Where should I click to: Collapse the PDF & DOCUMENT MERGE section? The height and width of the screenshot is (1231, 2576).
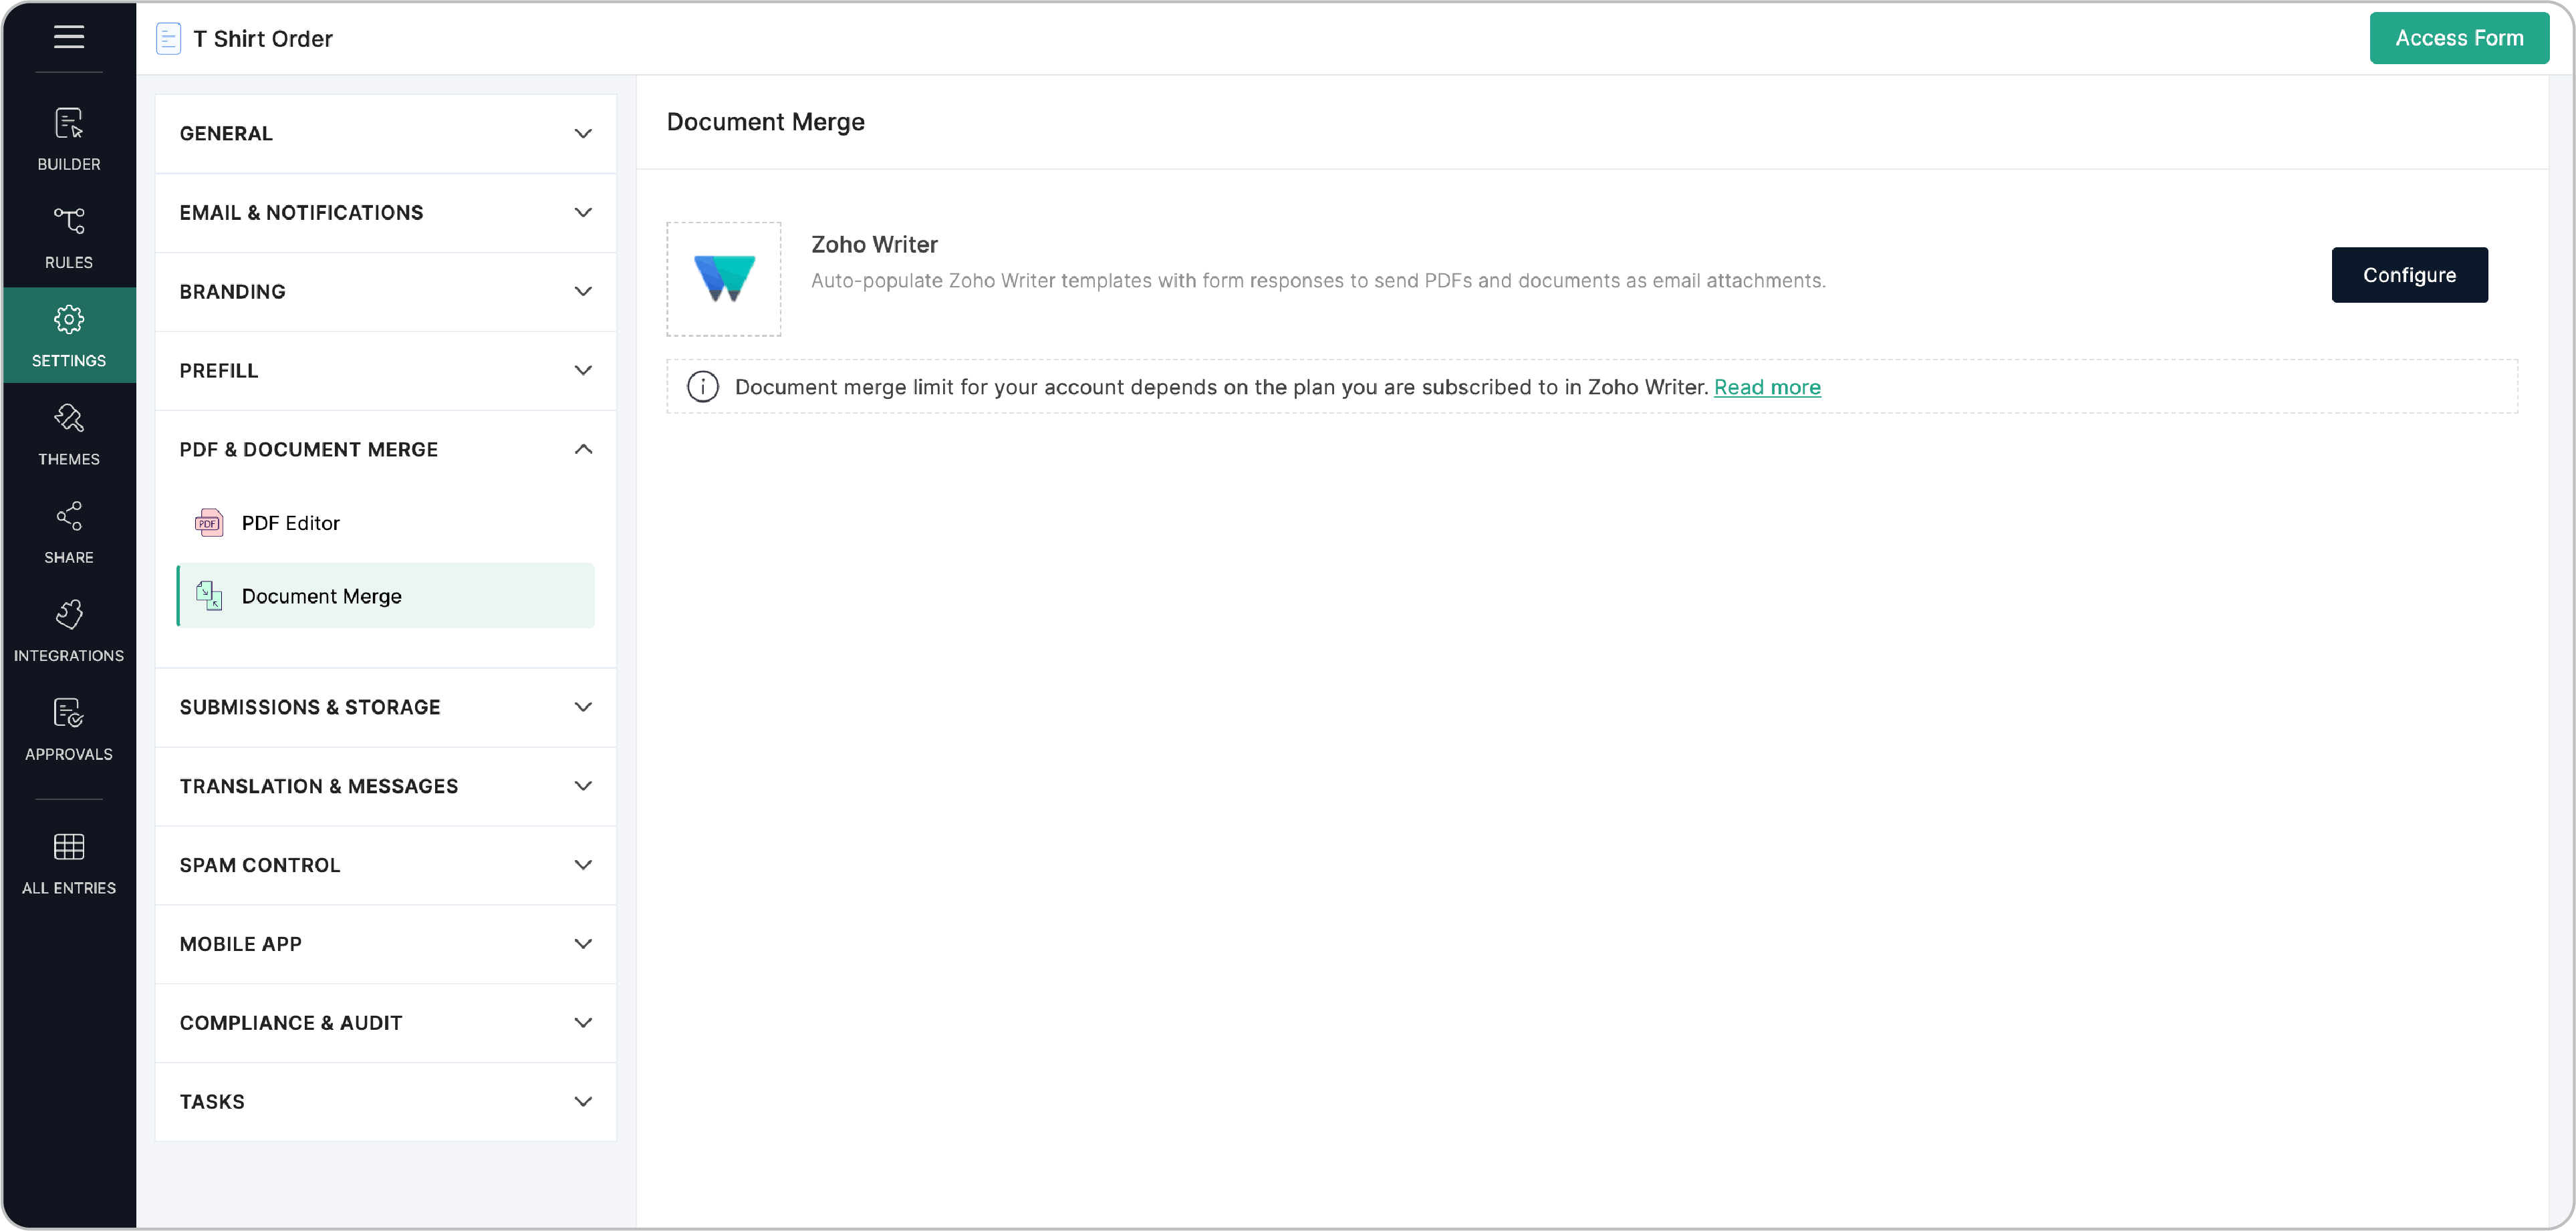[385, 449]
